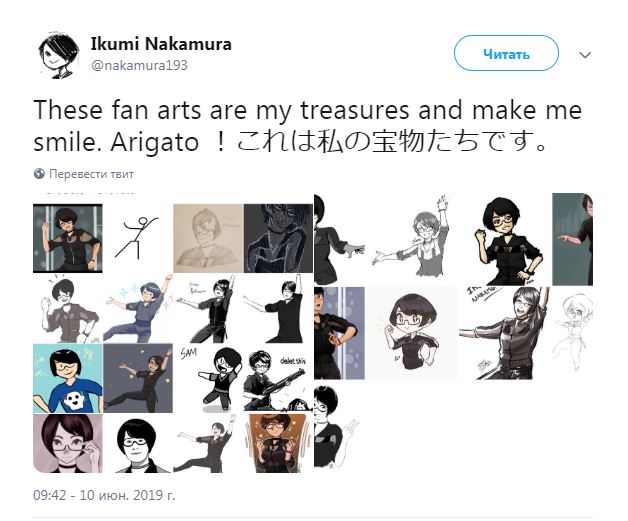This screenshot has width=628, height=521.
Task: Open the stick figure fan art thumbnail
Action: 138,238
